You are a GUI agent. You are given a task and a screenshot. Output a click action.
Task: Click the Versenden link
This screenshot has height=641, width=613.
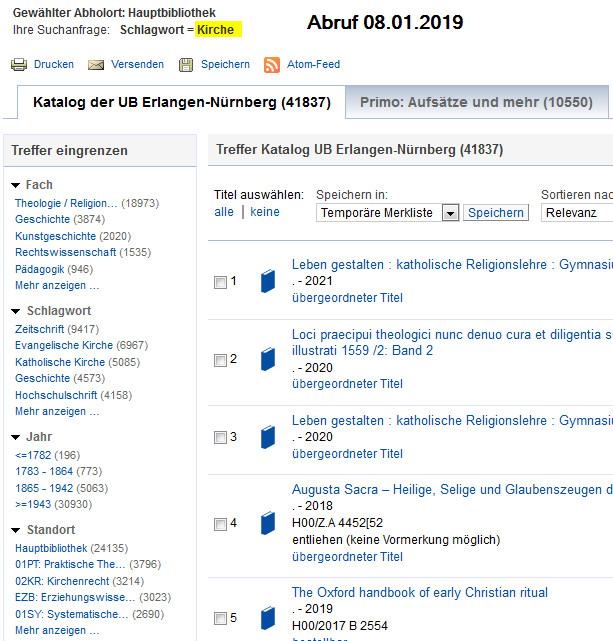137,64
